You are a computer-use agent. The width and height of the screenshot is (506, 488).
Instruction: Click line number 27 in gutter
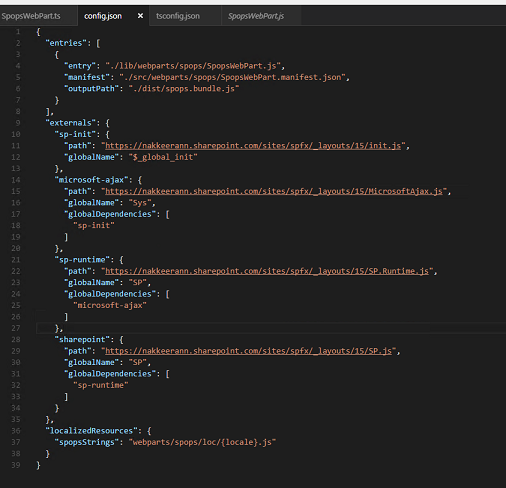16,328
